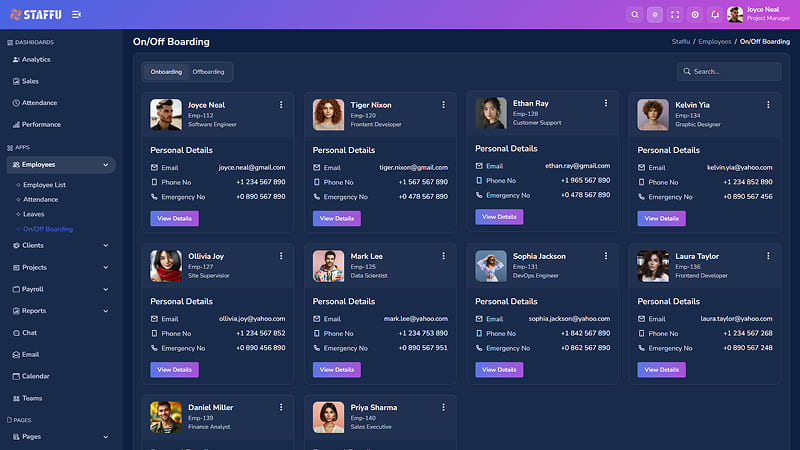
Task: Open options menu on Joyce Neal card
Action: point(281,105)
